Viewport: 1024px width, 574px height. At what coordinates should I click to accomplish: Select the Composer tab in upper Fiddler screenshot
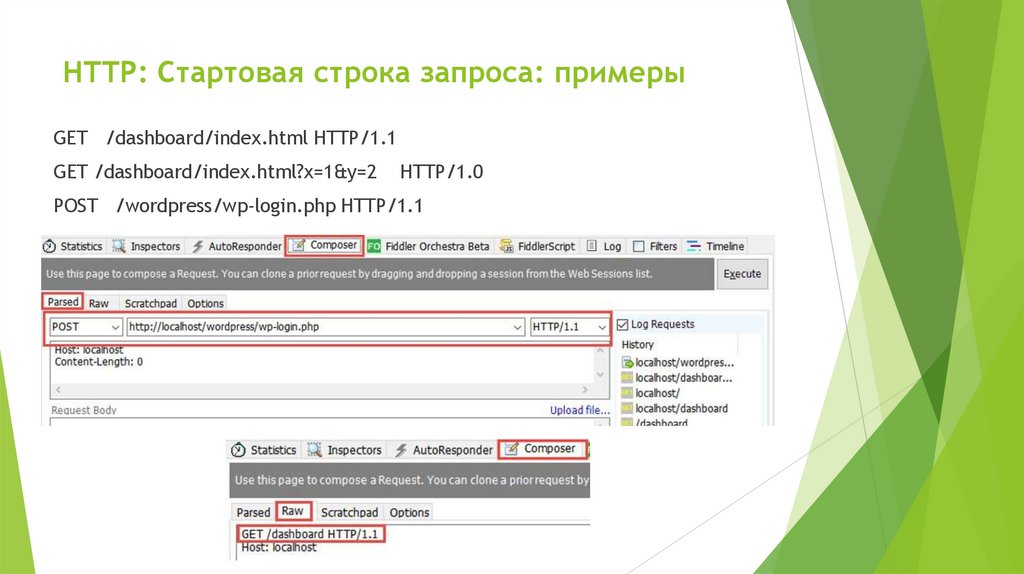pyautogui.click(x=324, y=246)
